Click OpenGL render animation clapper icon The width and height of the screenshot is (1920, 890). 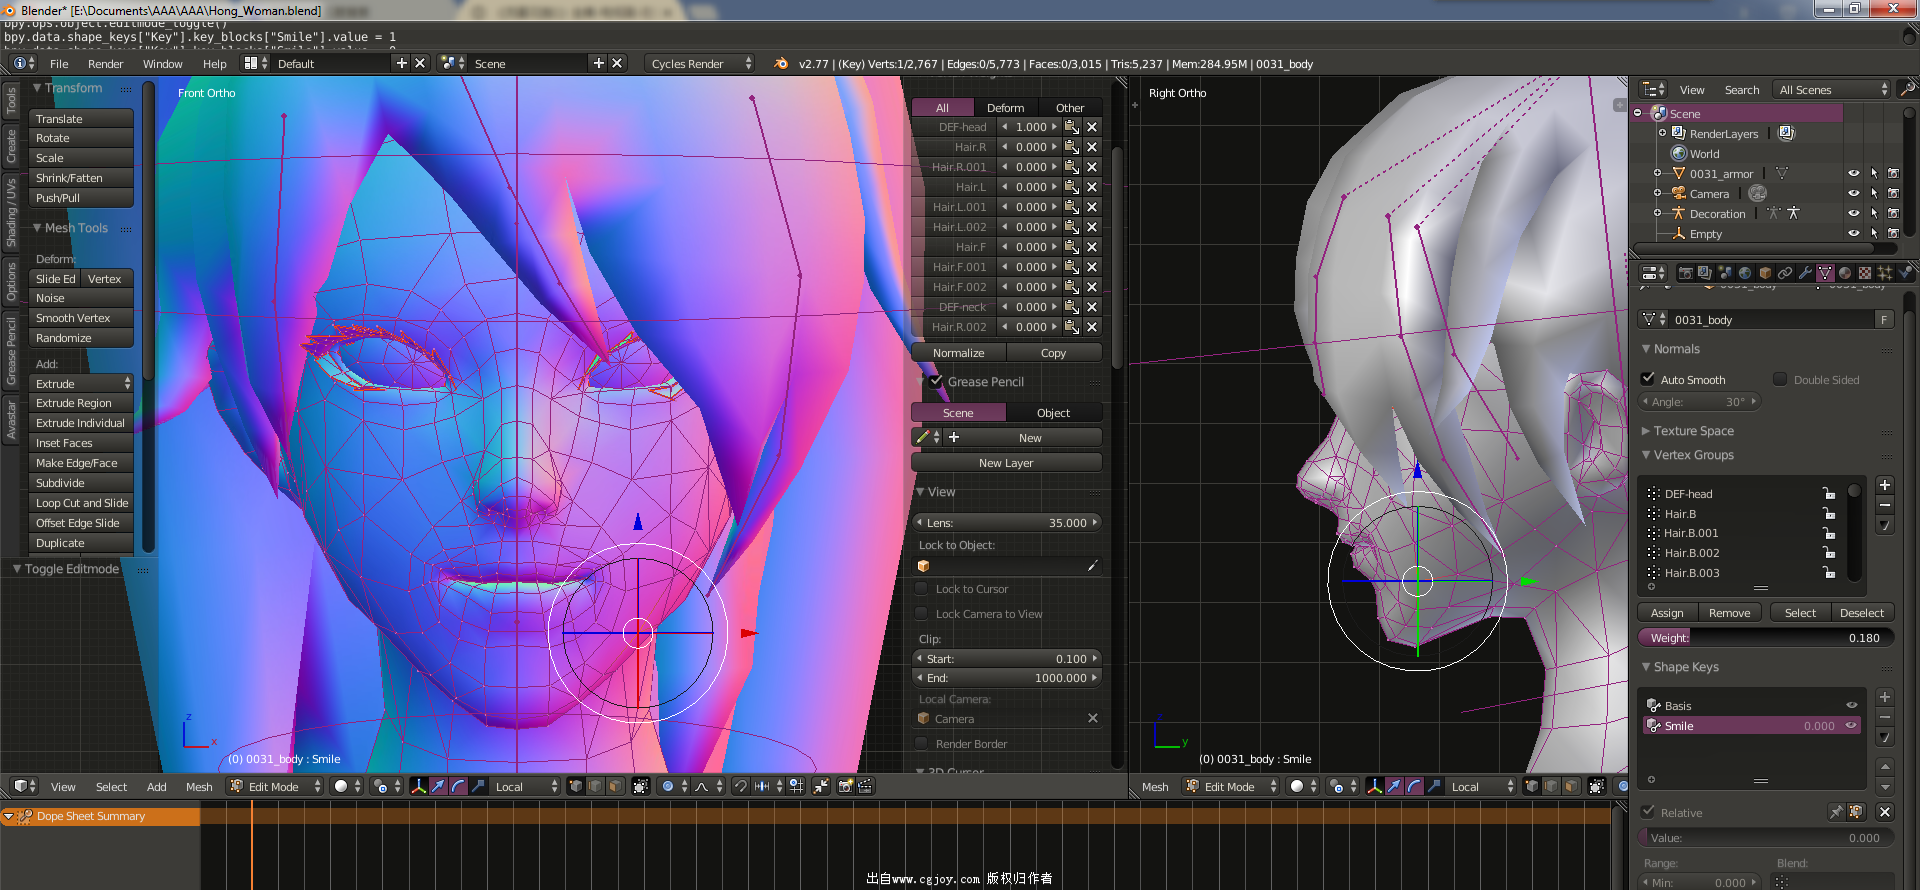point(866,786)
